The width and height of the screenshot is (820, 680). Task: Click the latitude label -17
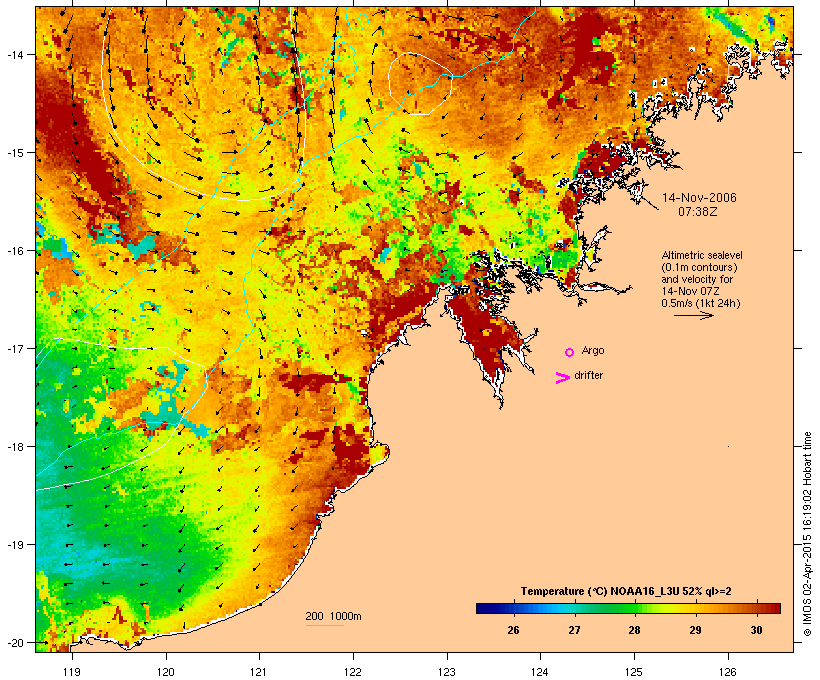14,349
